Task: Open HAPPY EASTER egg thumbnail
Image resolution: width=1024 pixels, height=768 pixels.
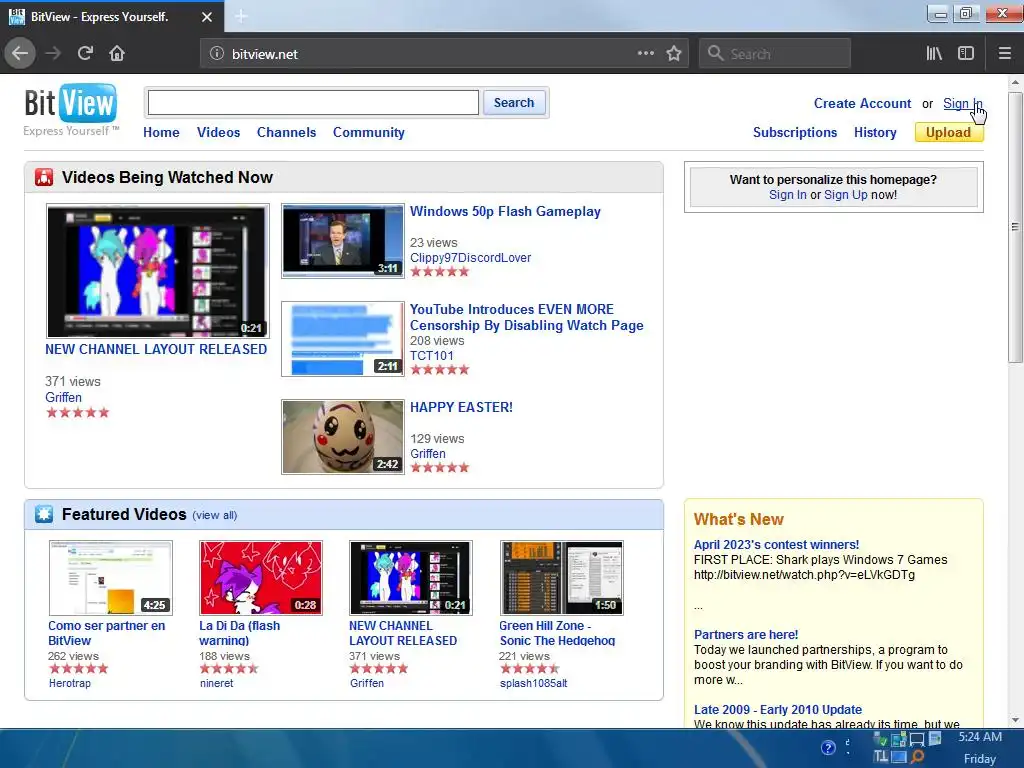Action: pos(343,437)
